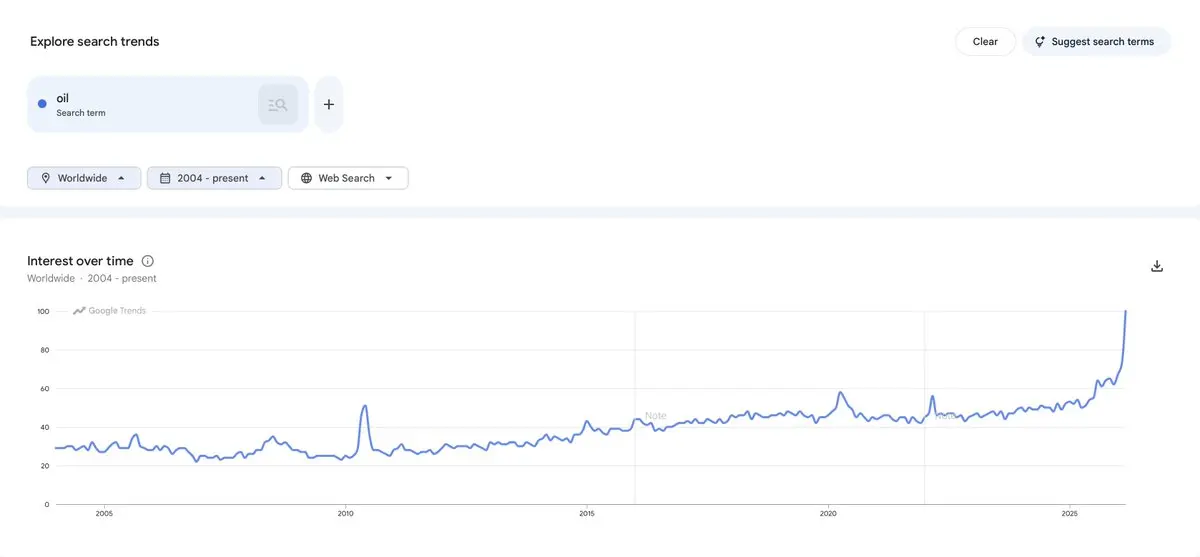The width and height of the screenshot is (1200, 557).
Task: Add a comparison term with the plus button
Action: pyautogui.click(x=329, y=104)
